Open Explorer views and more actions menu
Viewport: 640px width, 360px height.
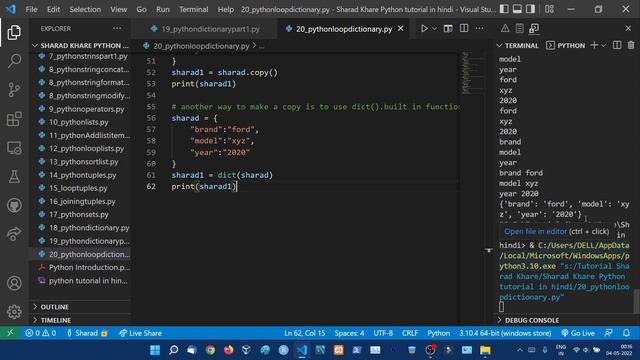(117, 29)
